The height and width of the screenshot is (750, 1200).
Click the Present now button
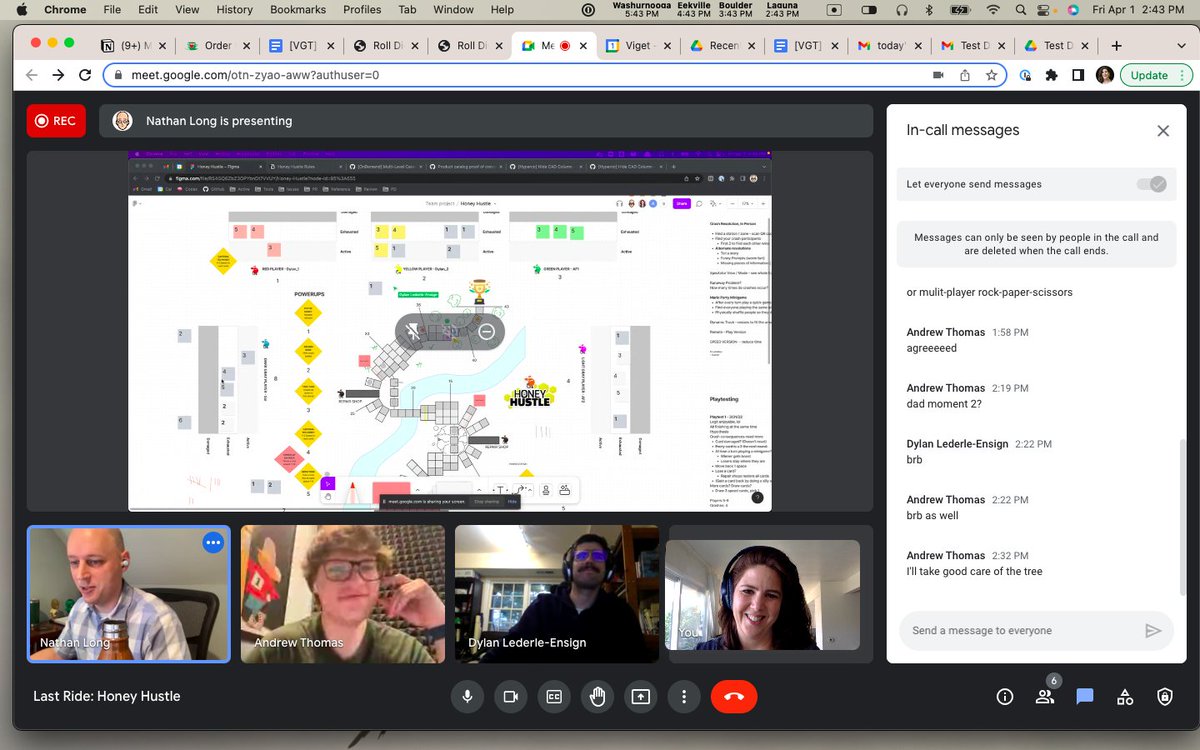640,696
